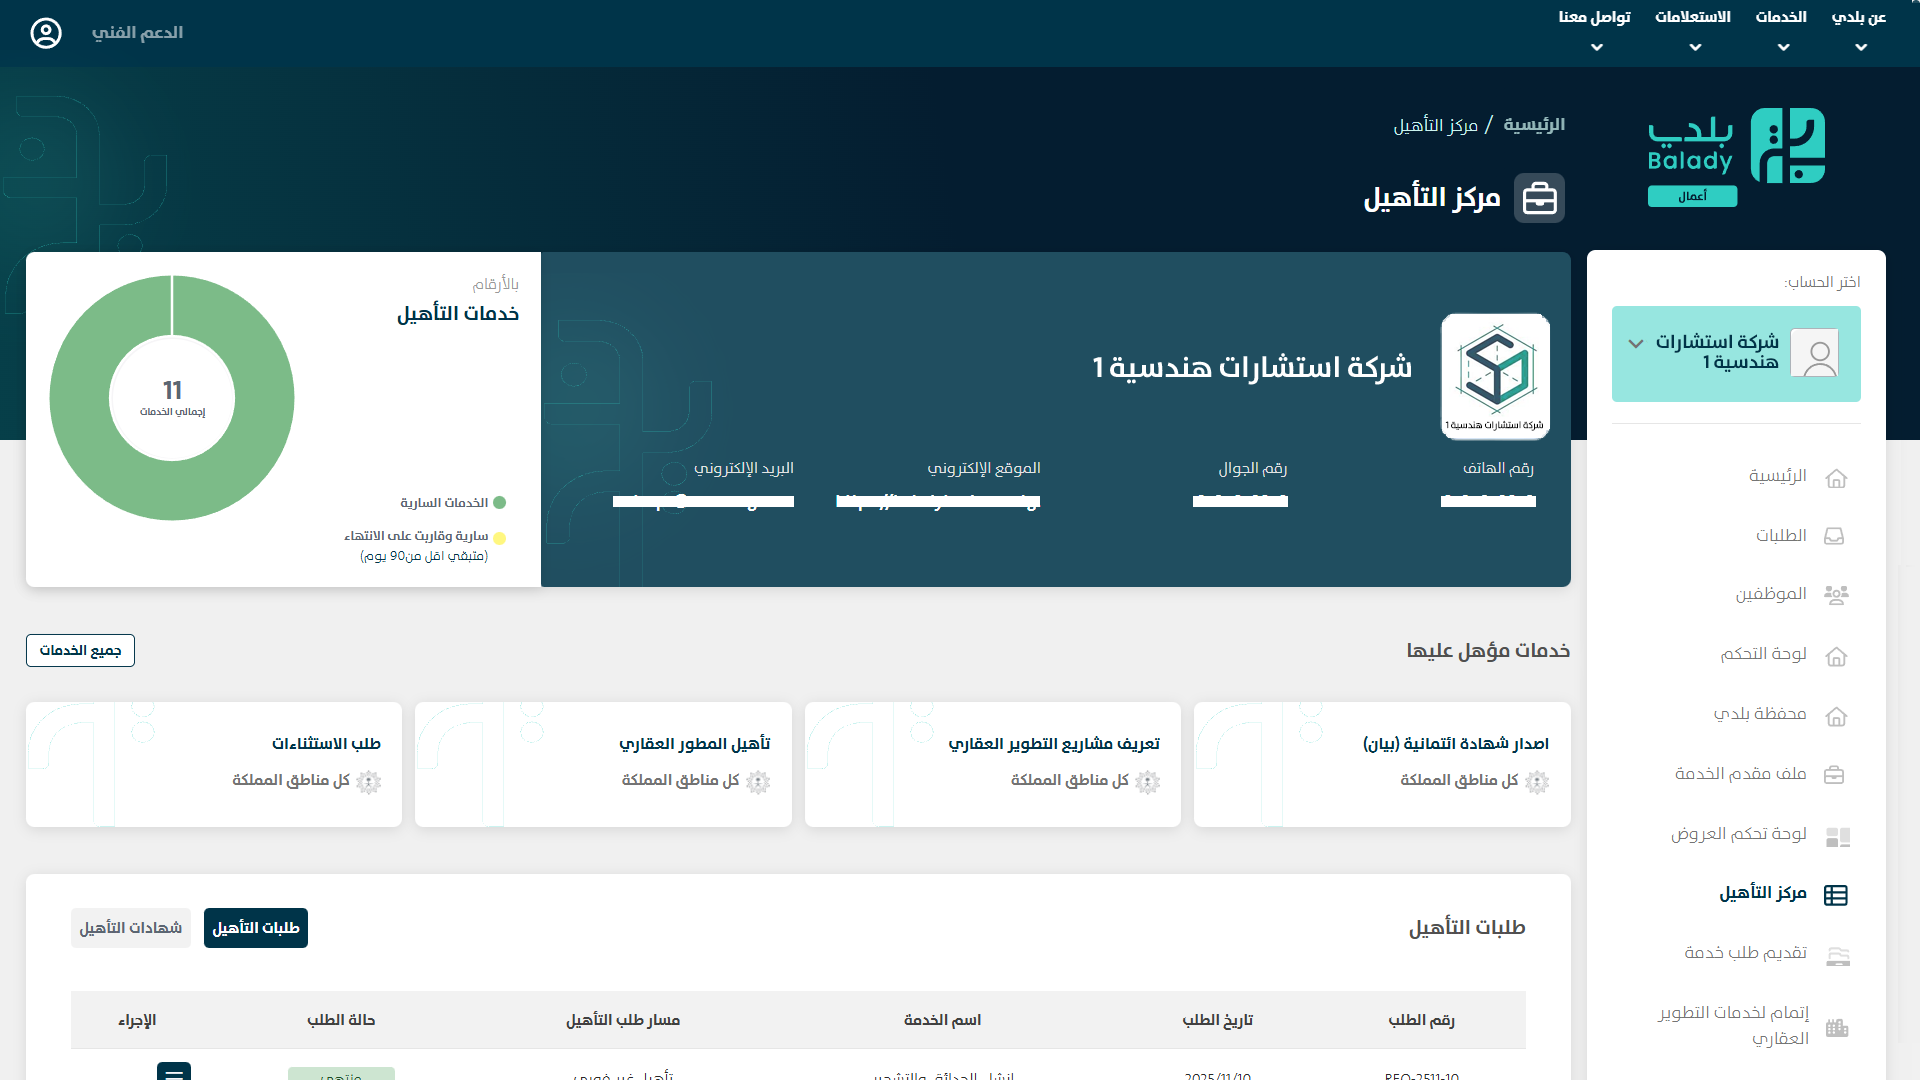
Task: Click الرئيسية breadcrumb link
Action: (1534, 125)
